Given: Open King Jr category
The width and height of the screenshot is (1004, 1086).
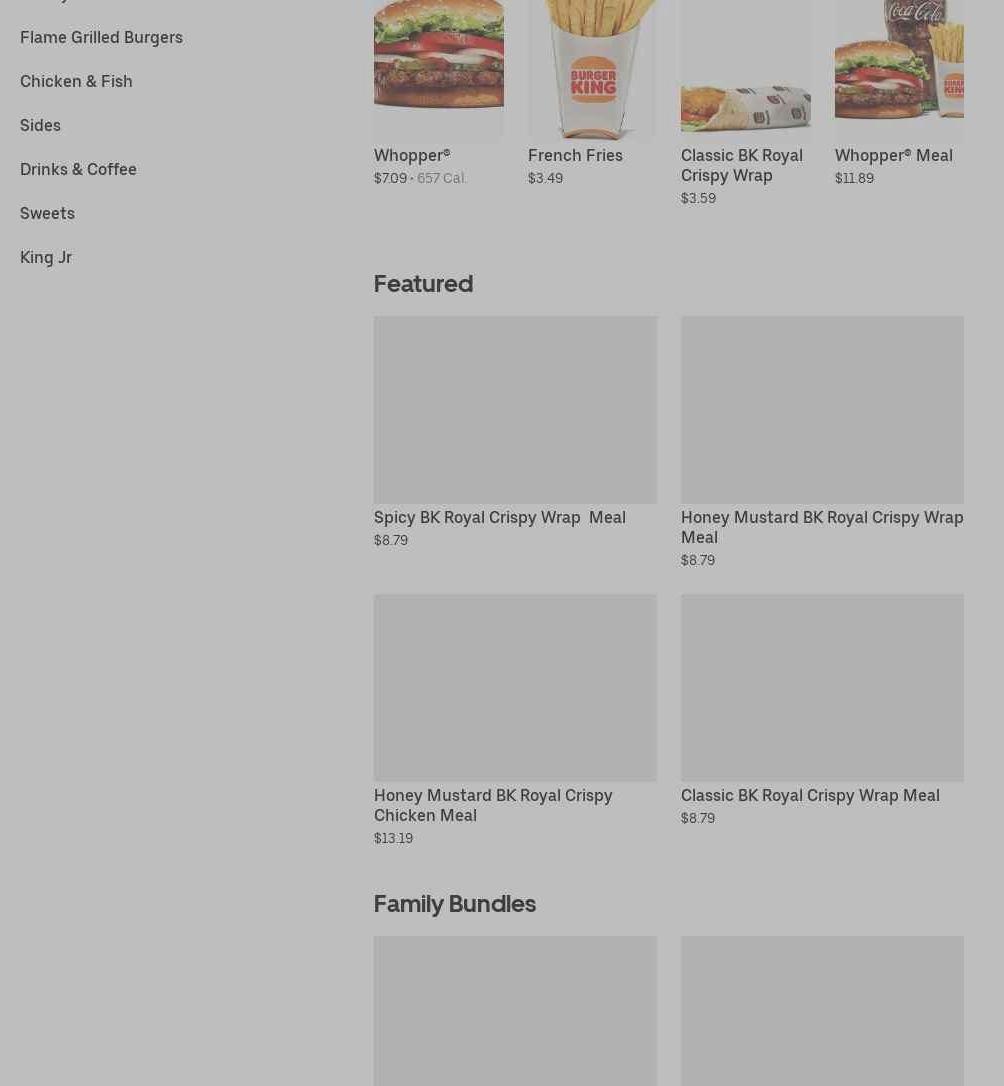Looking at the screenshot, I should click(46, 257).
